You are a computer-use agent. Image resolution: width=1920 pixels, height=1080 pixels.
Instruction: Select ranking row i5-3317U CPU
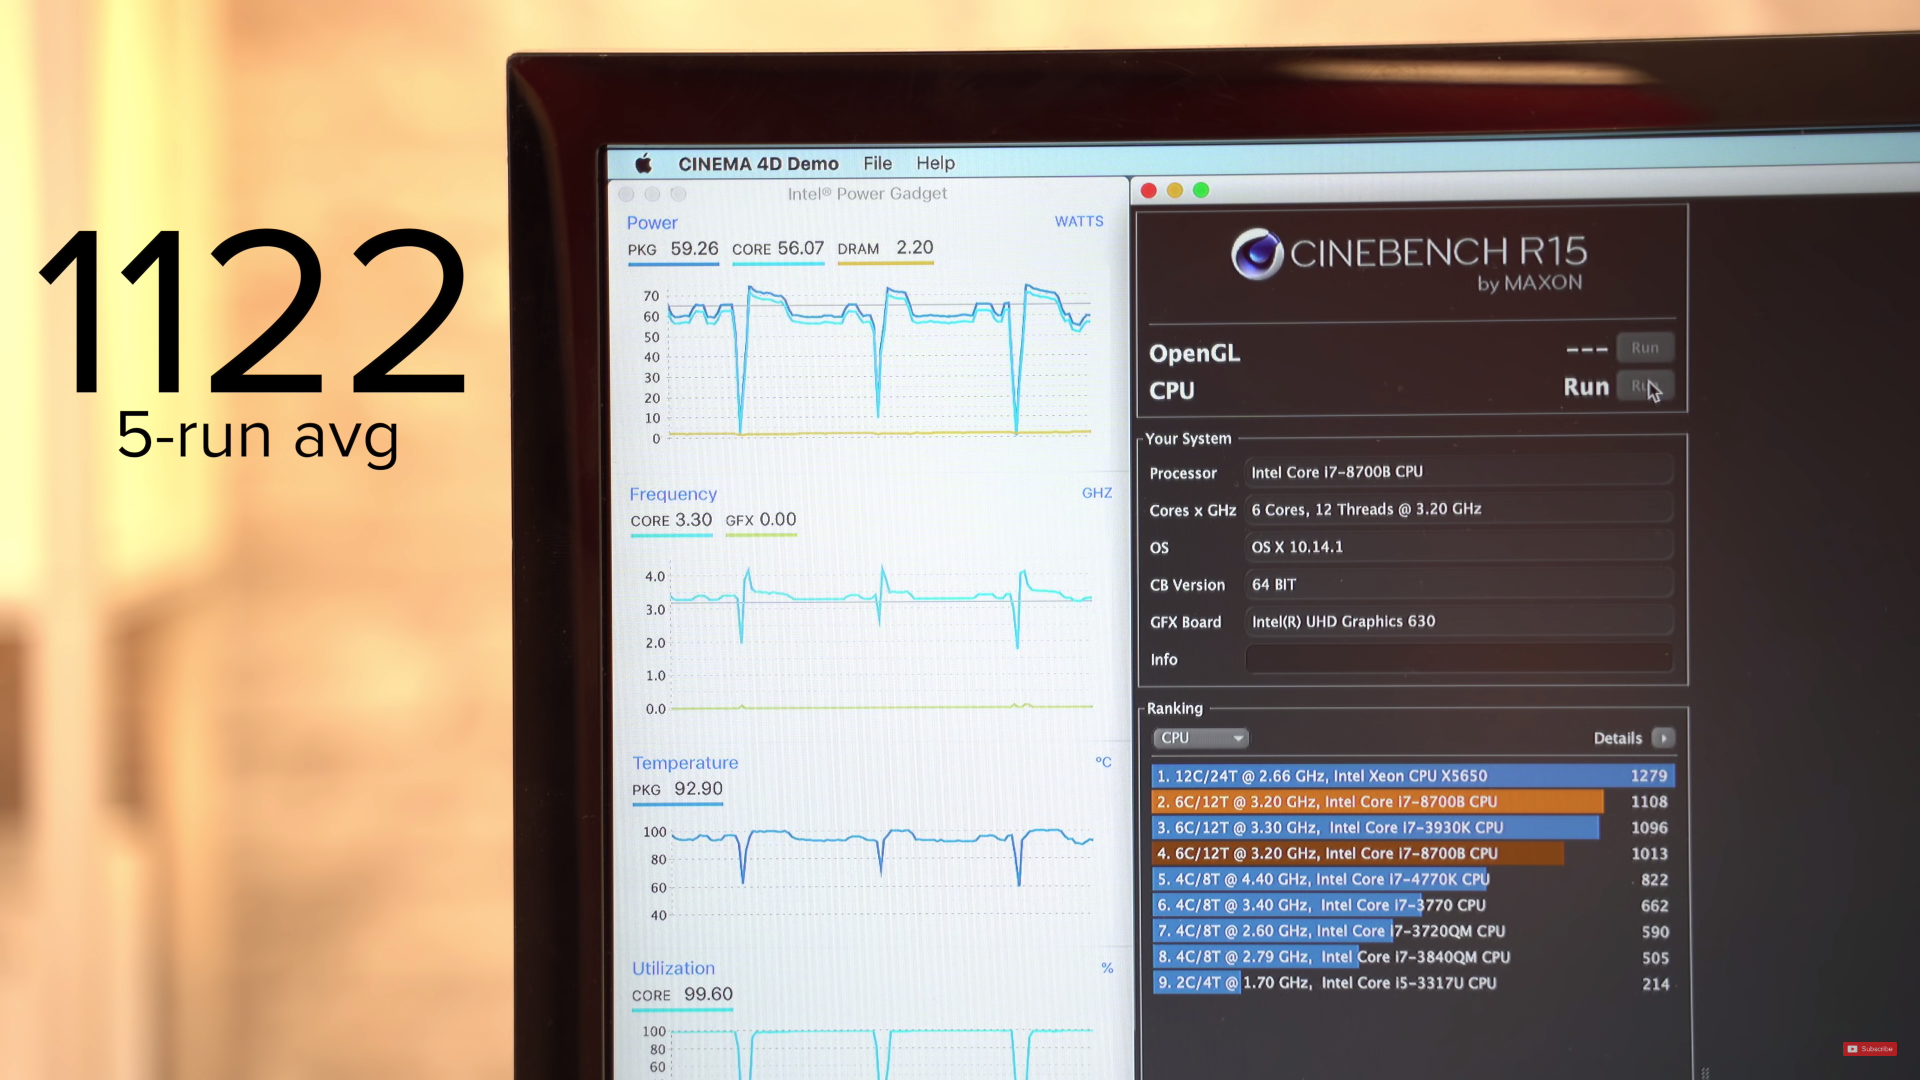(1413, 984)
